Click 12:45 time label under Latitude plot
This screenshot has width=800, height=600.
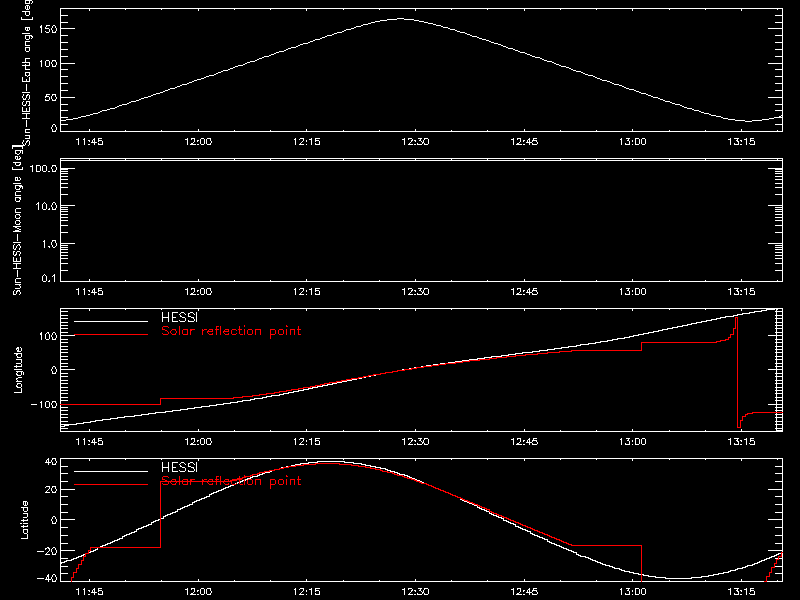524,592
